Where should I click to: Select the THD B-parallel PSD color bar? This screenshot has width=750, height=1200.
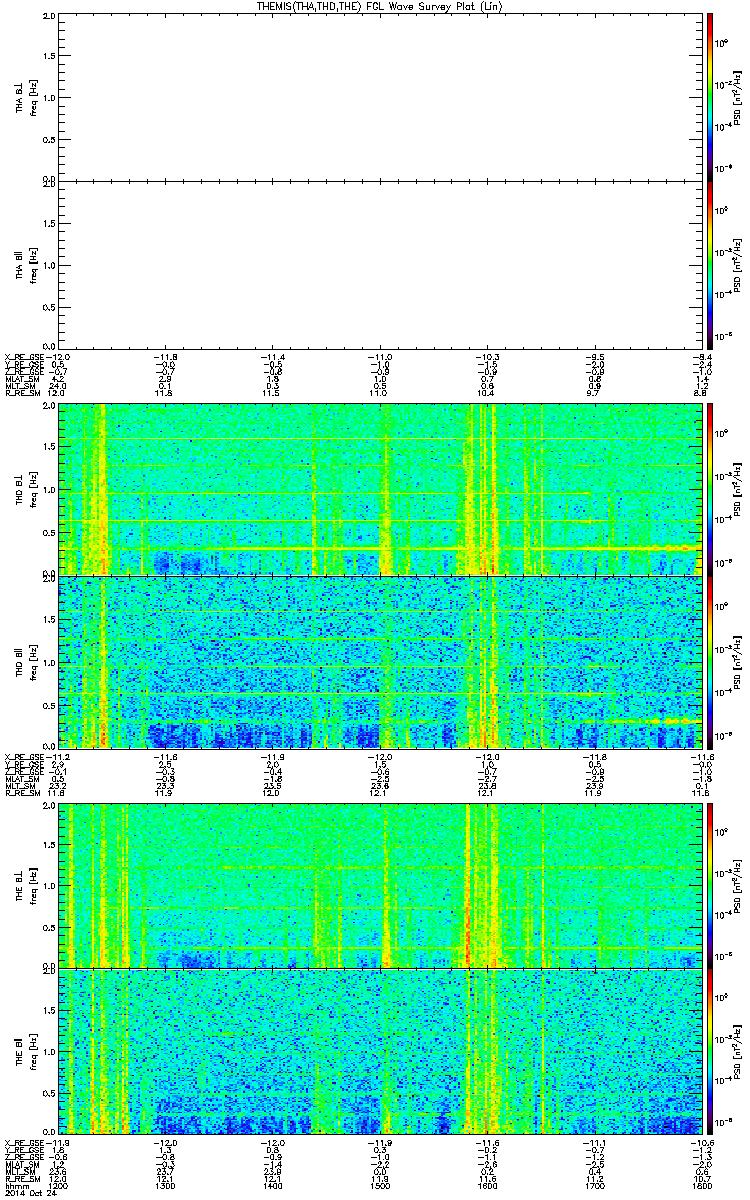pos(710,661)
